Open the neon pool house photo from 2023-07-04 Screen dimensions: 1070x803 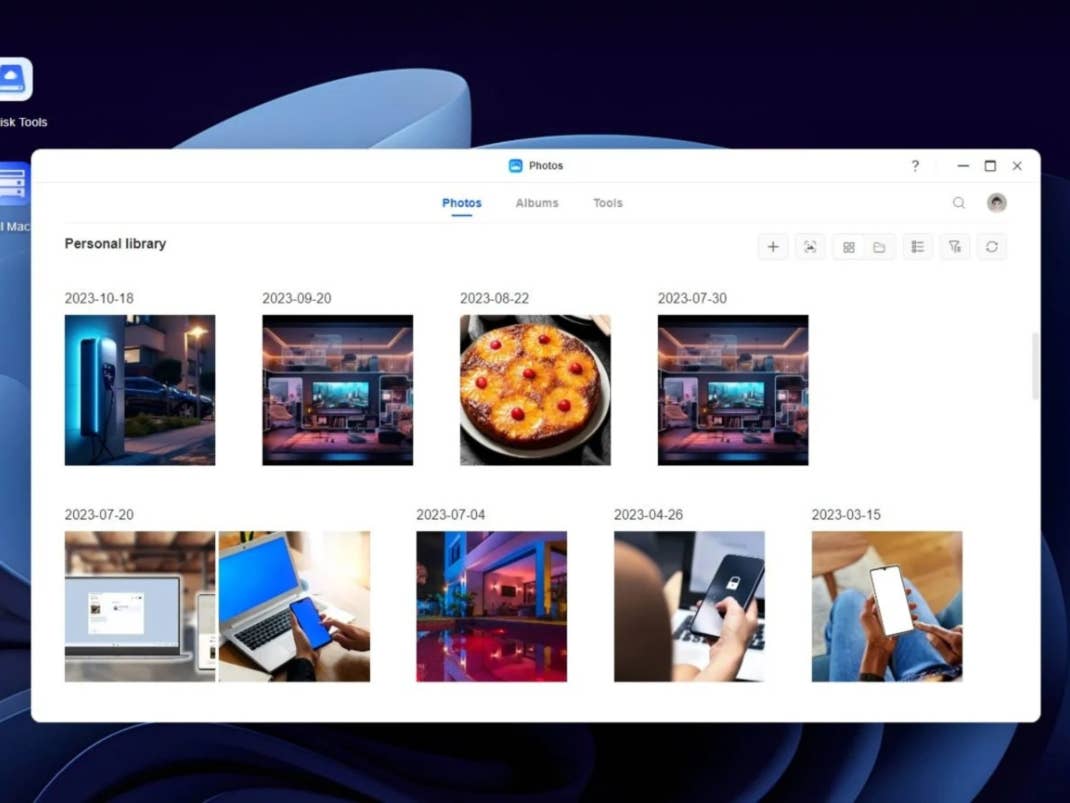(x=491, y=607)
